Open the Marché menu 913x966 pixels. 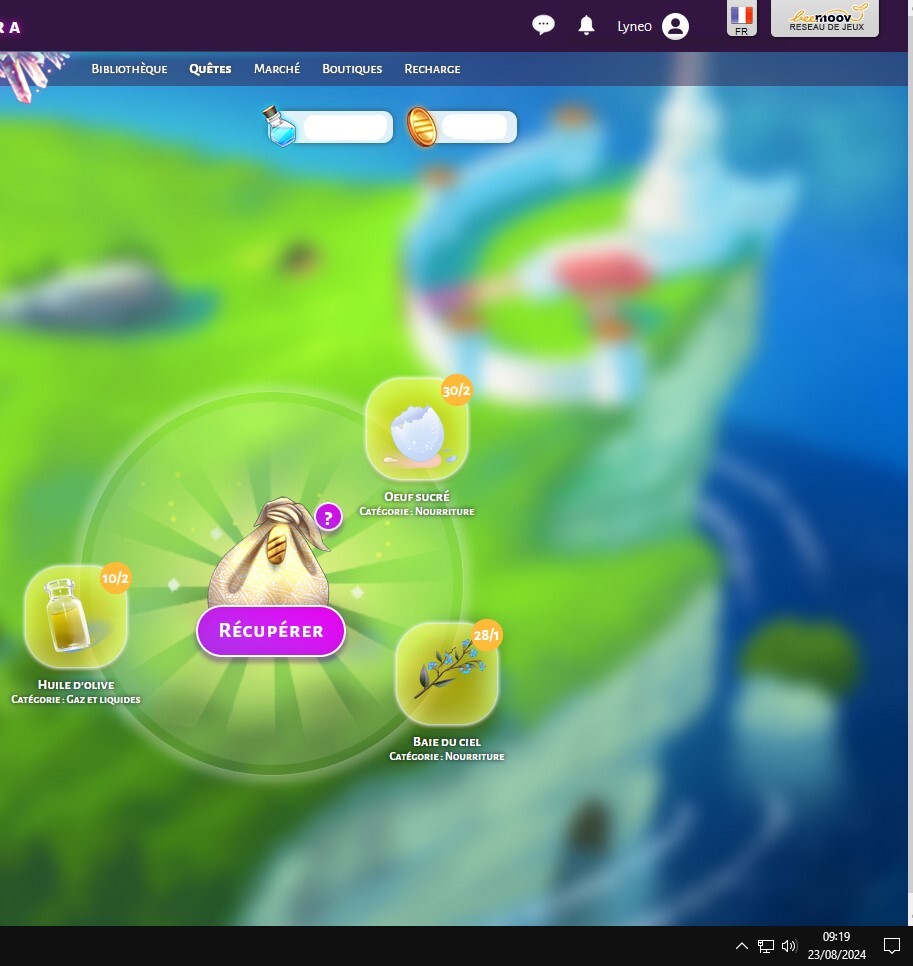(x=277, y=69)
